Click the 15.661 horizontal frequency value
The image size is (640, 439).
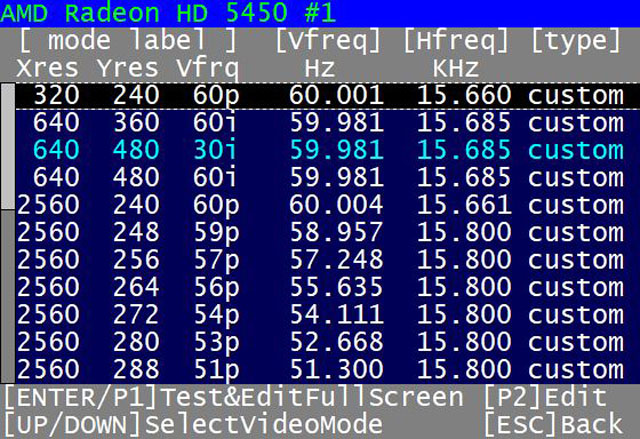[x=464, y=205]
